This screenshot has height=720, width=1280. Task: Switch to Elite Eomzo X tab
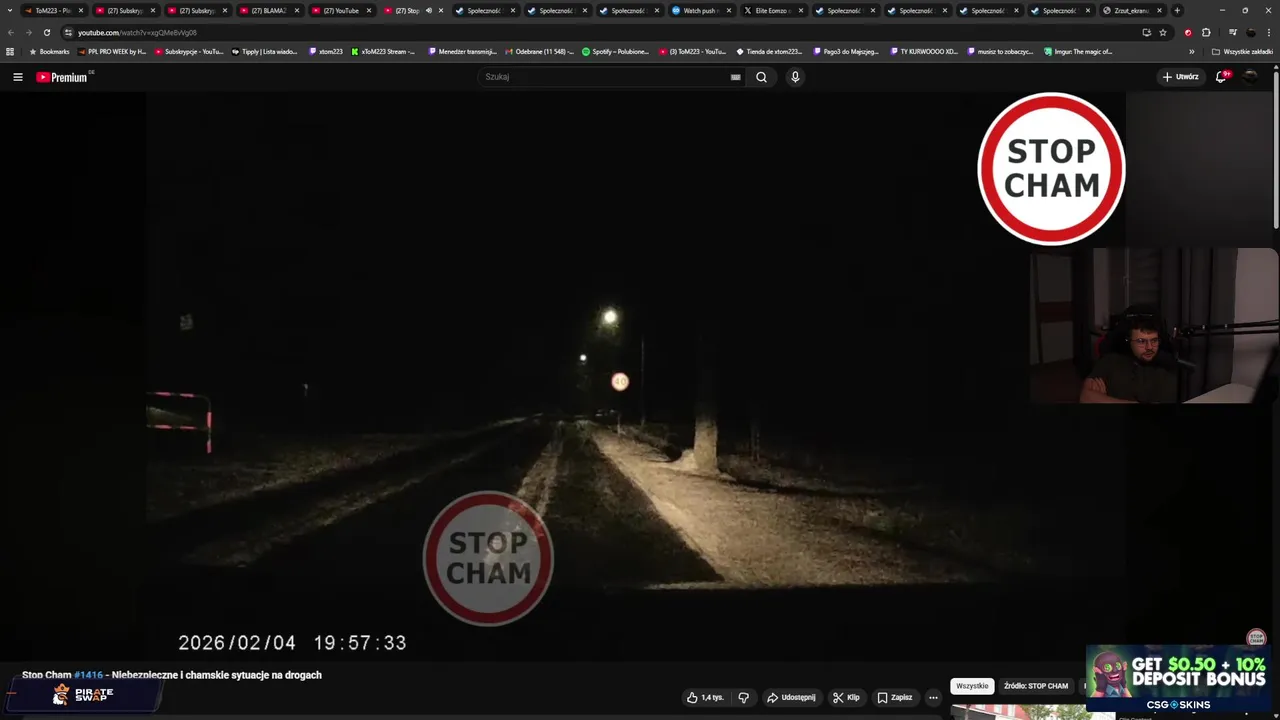tap(772, 10)
